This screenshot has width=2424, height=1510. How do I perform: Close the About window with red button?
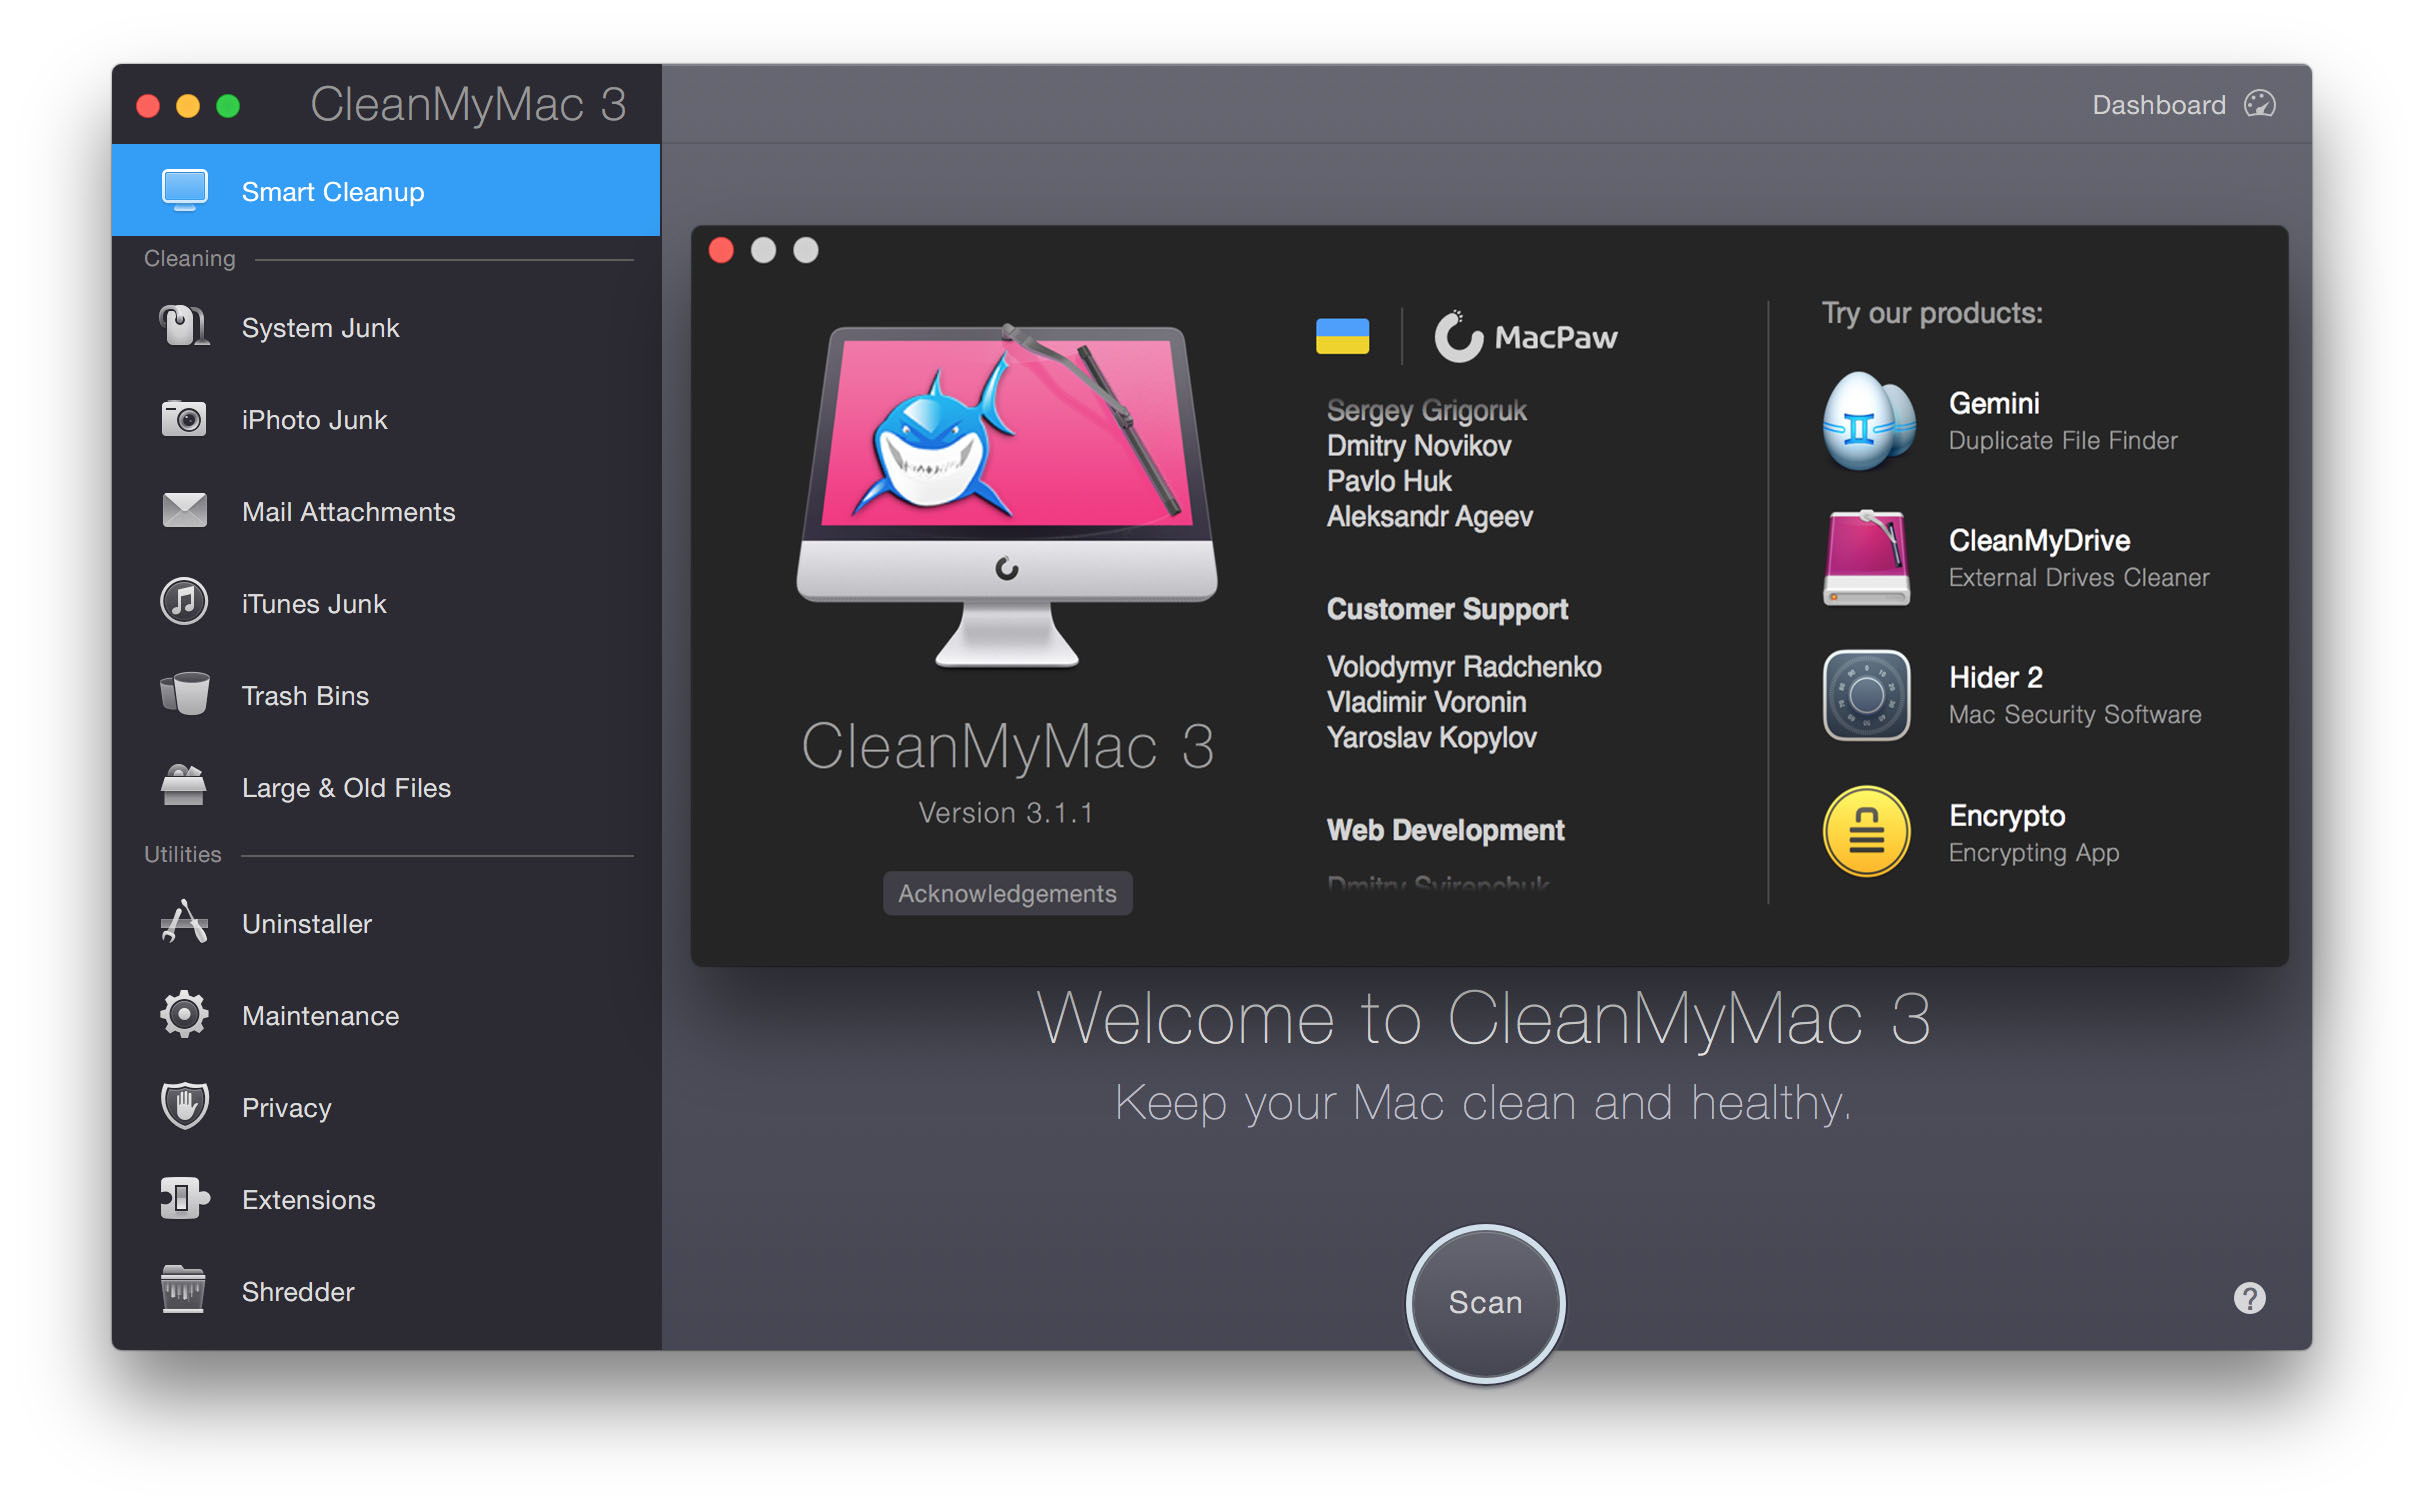coord(721,249)
